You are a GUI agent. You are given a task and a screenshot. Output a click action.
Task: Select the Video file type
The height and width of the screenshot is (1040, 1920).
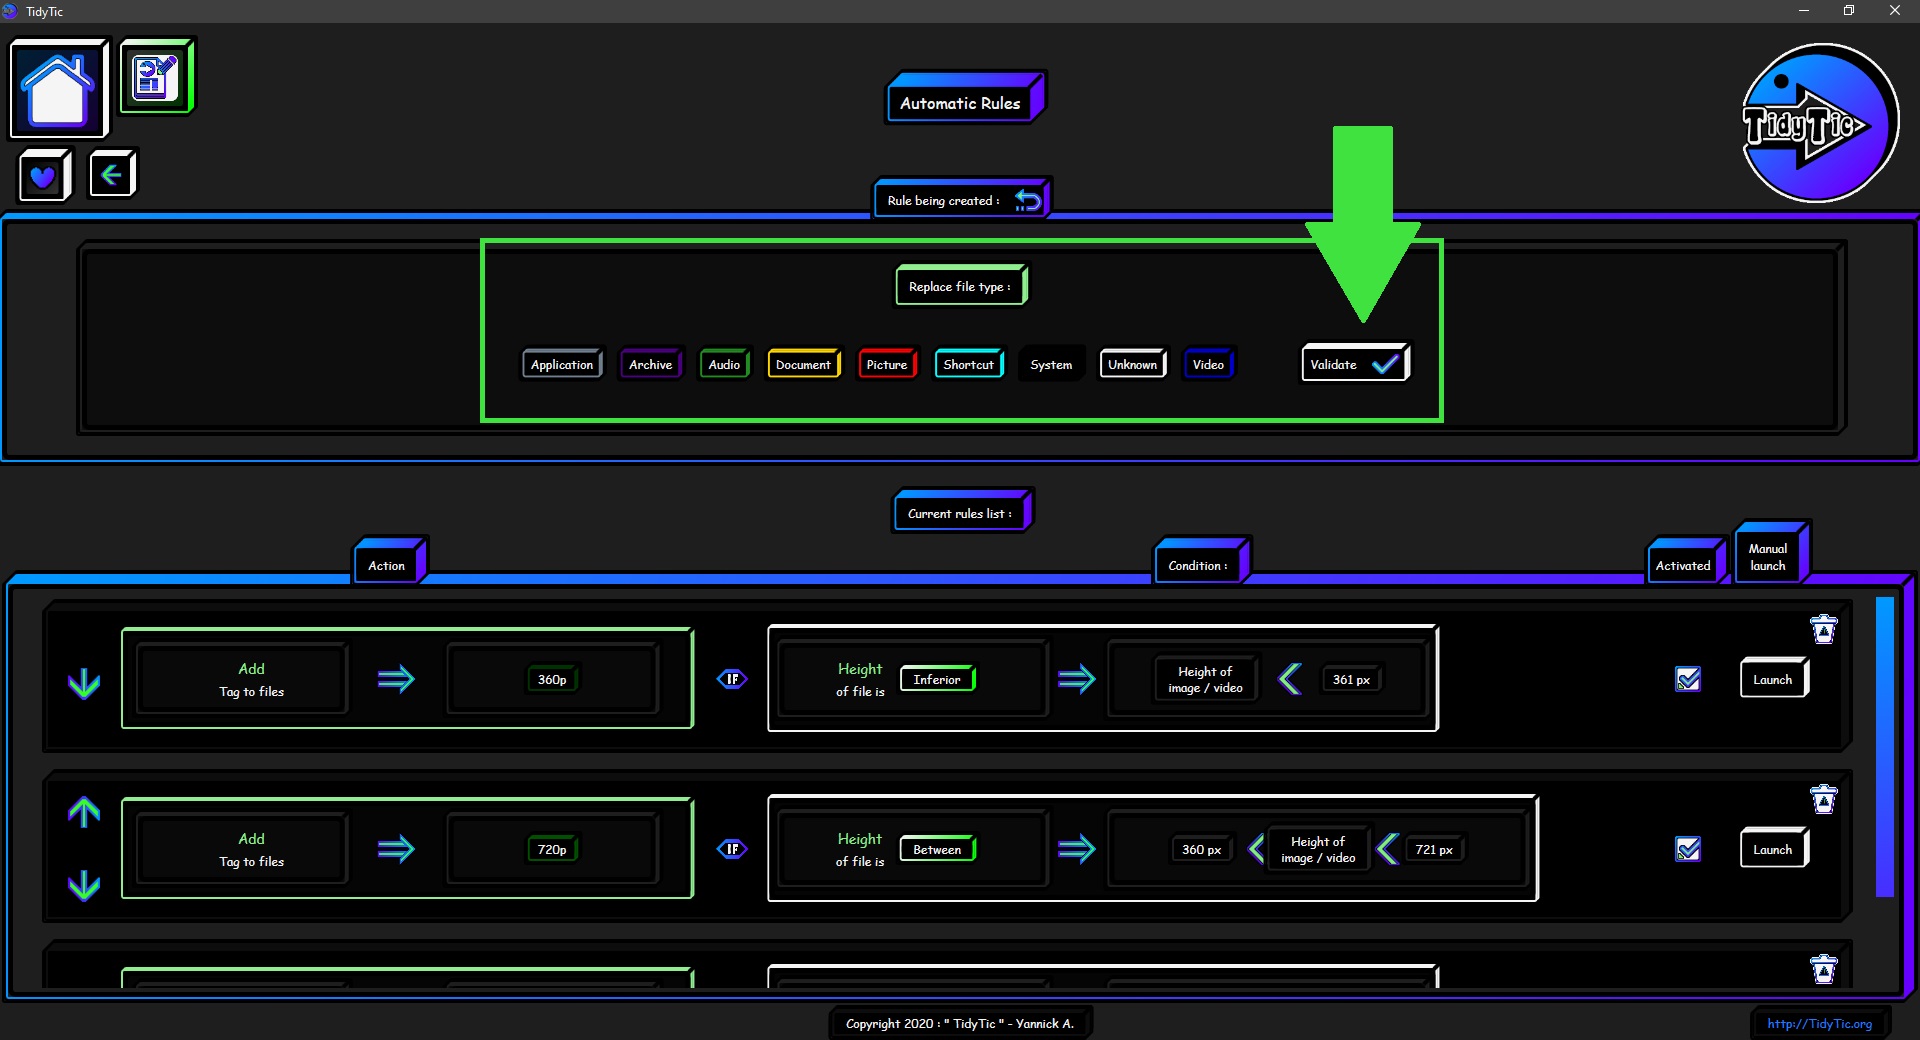click(1208, 364)
